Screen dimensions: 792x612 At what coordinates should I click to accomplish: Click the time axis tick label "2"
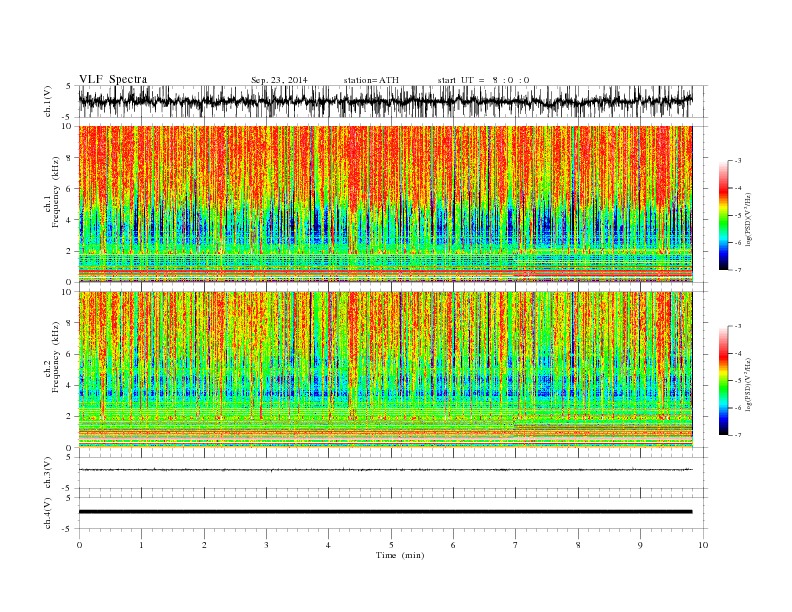[204, 545]
